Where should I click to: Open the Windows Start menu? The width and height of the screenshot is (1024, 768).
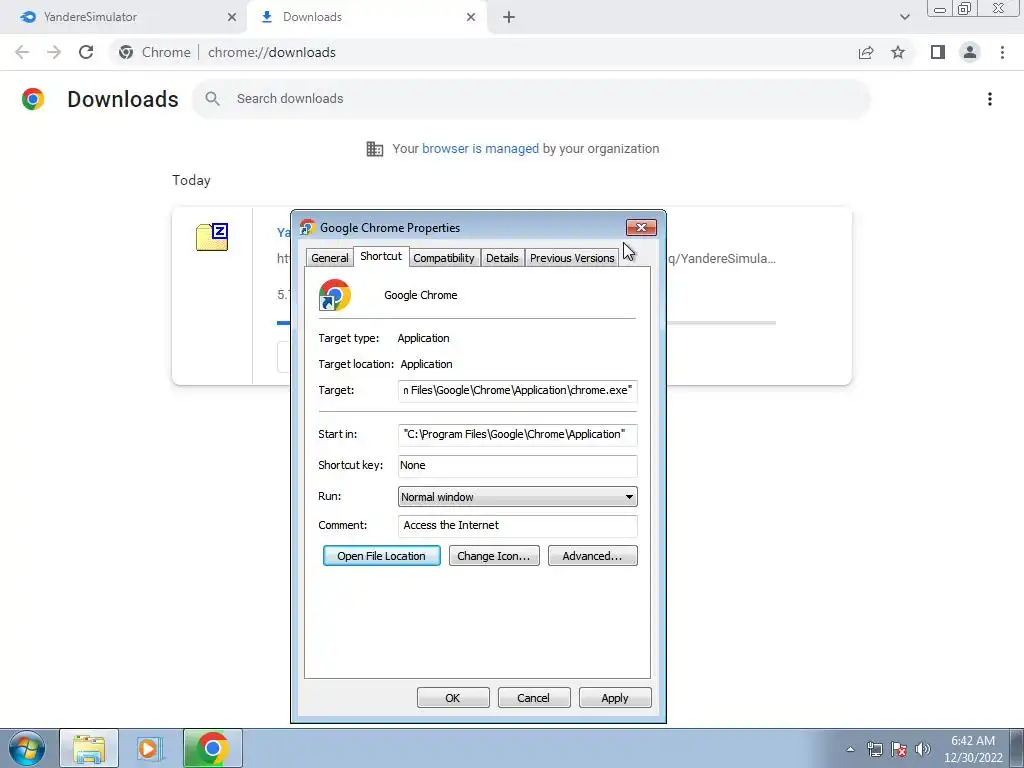(26, 748)
